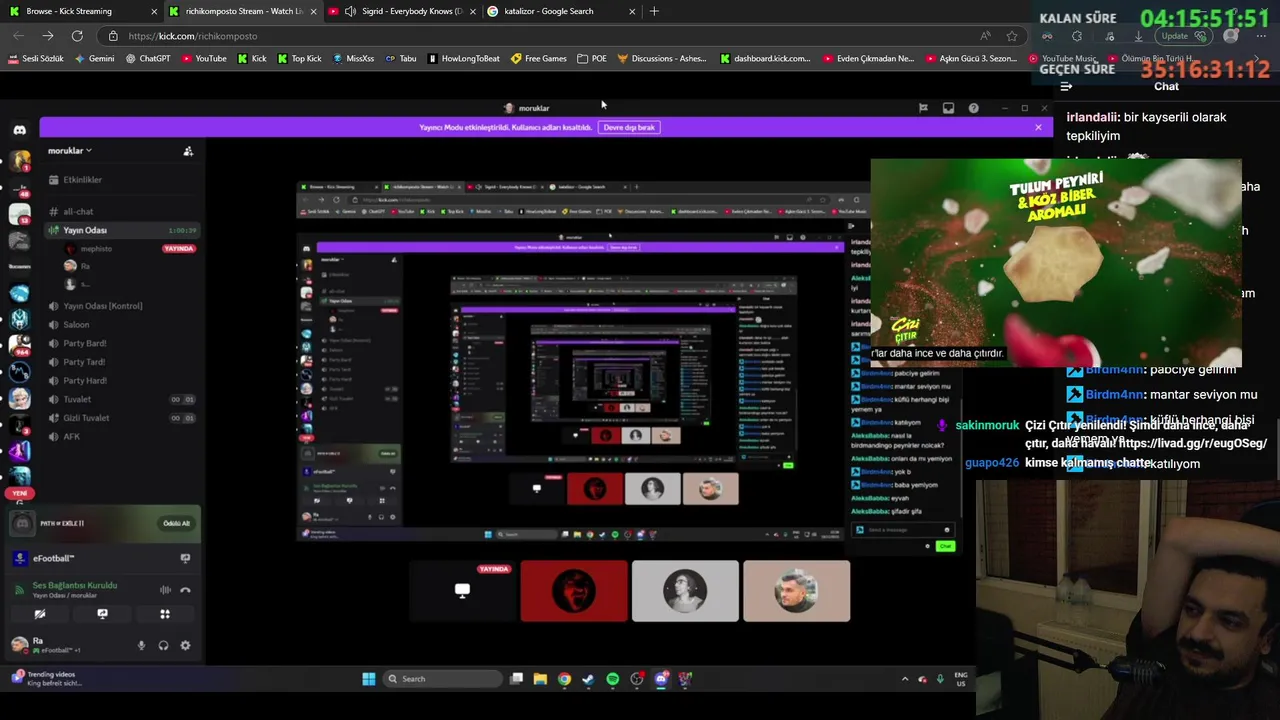This screenshot has height=720, width=1280.
Task: Open the moruklar server dropdown
Action: 70,151
